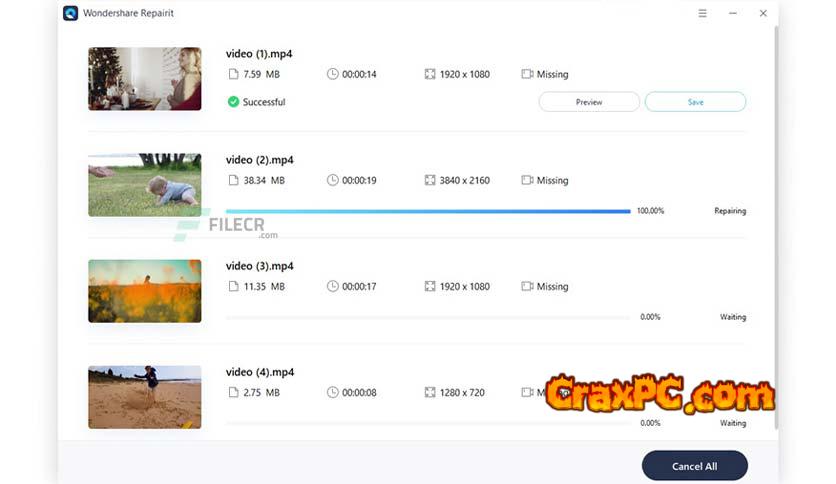Click the green Successful checkmark icon
The height and width of the screenshot is (484, 836).
[x=233, y=102]
